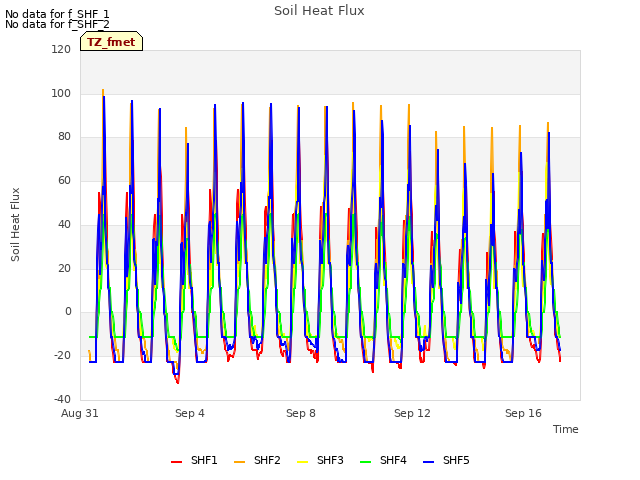Toggle the SHF5 legend label

(456, 460)
